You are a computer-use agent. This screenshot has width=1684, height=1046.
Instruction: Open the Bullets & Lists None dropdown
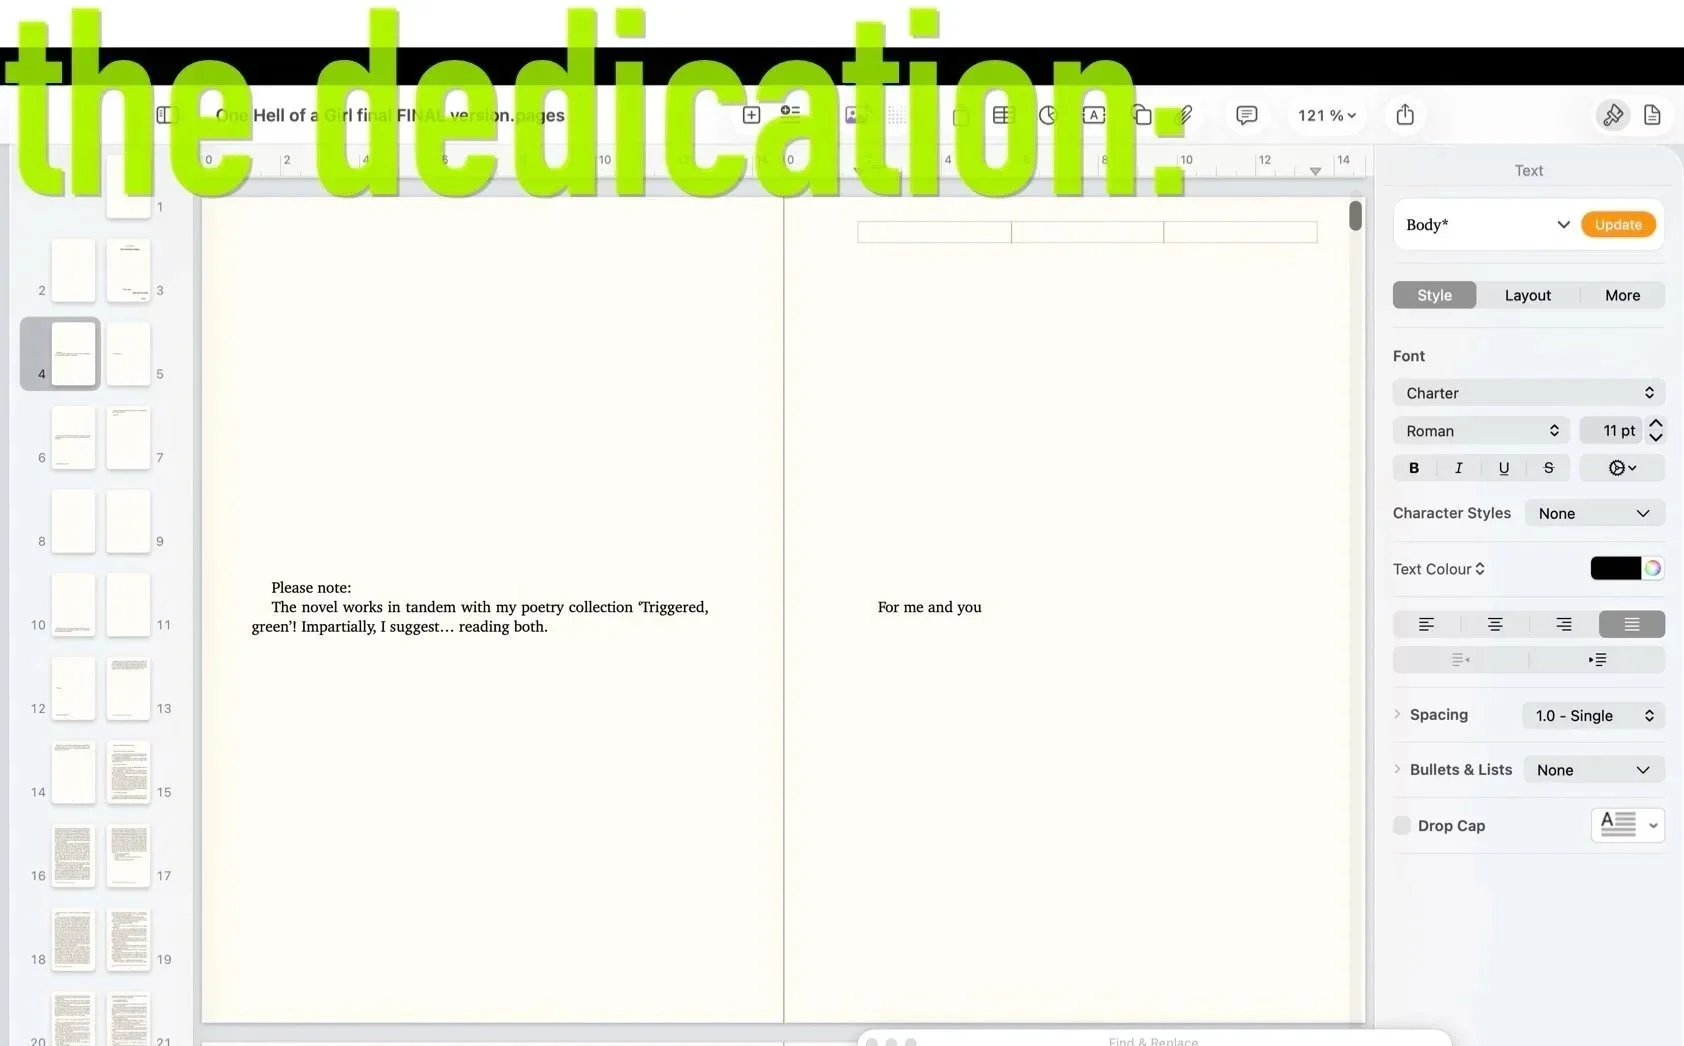pyautogui.click(x=1594, y=770)
